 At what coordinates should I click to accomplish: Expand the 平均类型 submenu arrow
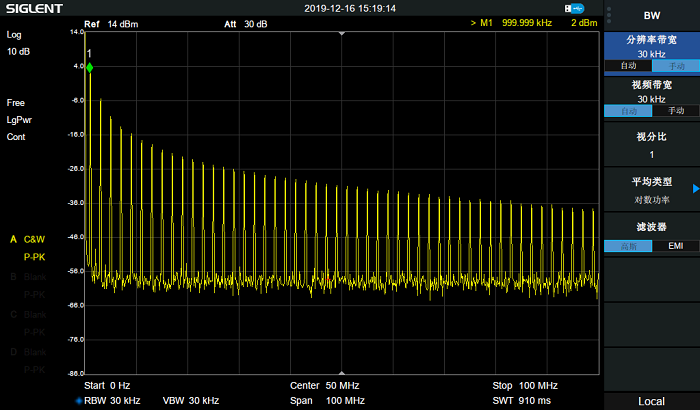pos(696,188)
